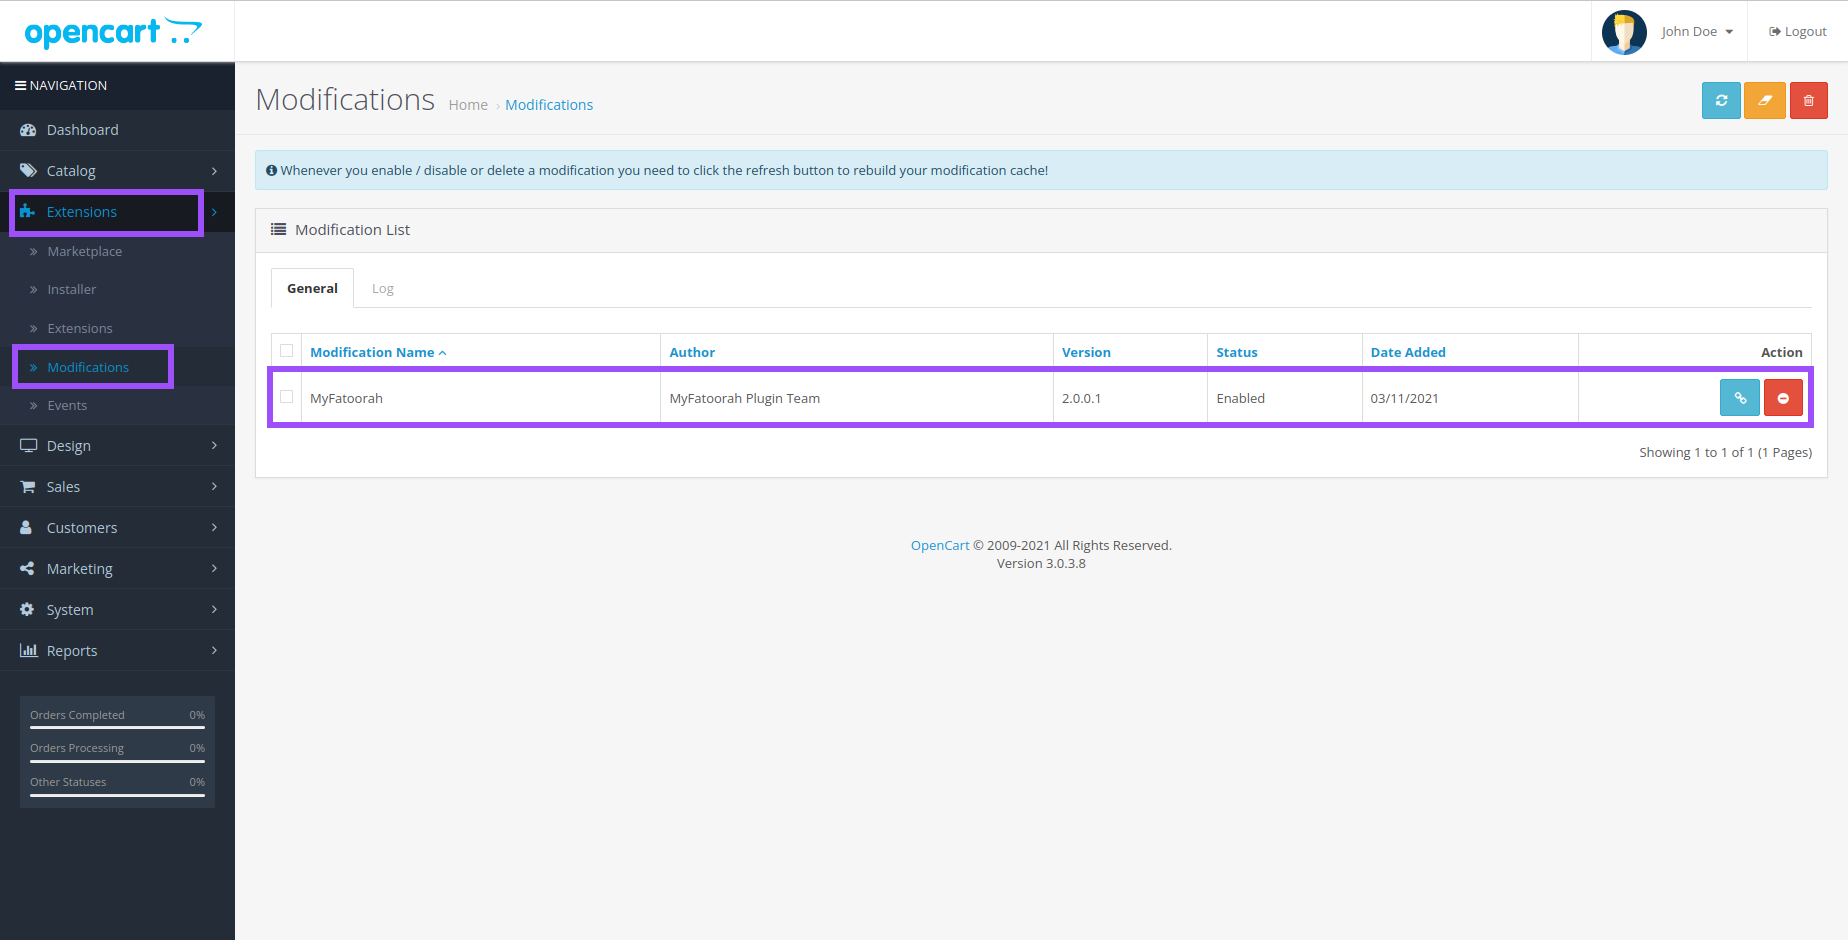The height and width of the screenshot is (940, 1848).
Task: Click the blue link button for MyFatoorah
Action: tap(1740, 398)
